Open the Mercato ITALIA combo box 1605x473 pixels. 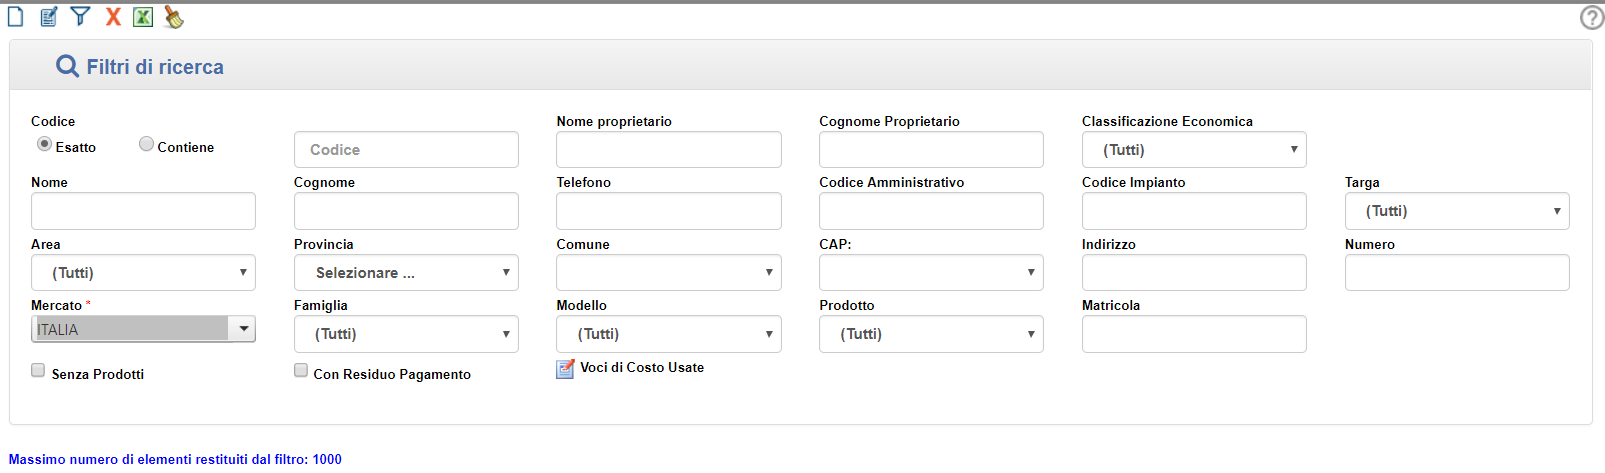tap(143, 329)
